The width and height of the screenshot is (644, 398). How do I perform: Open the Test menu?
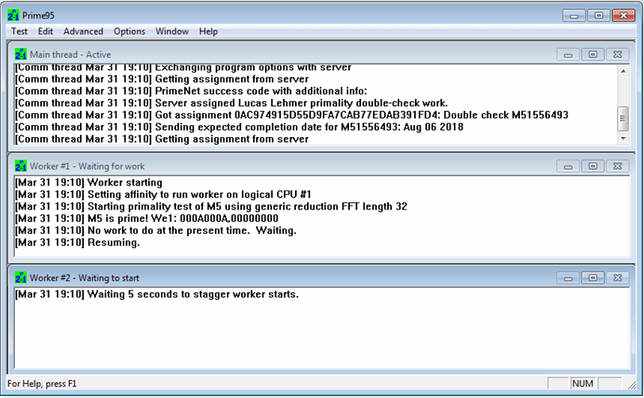tap(19, 31)
